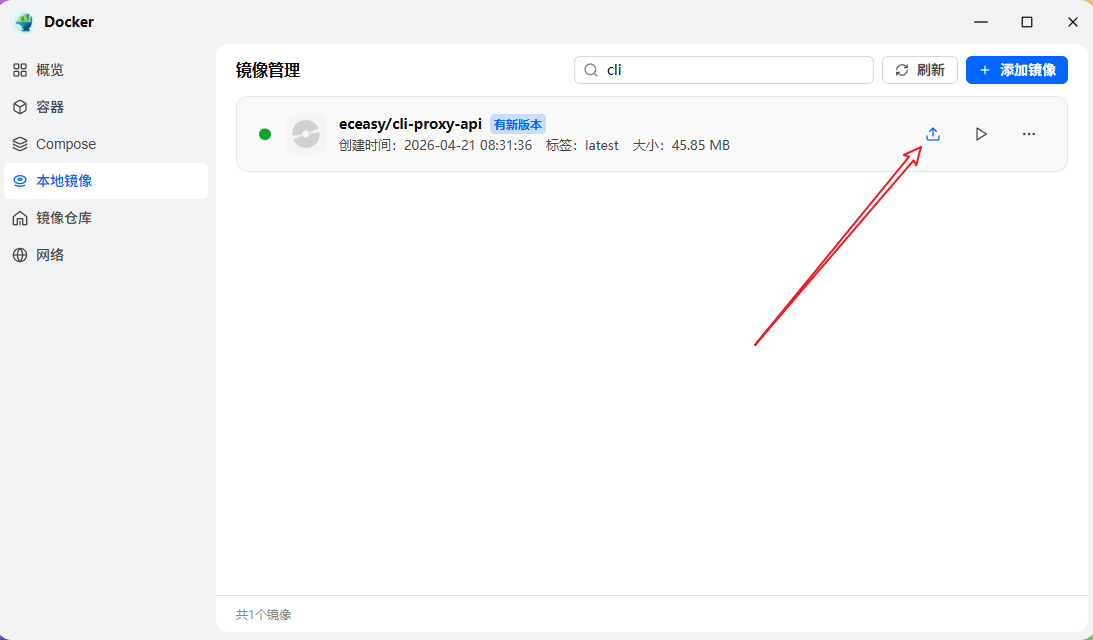Click the 镜像仓库 house icon
The width and height of the screenshot is (1093, 640).
pyautogui.click(x=20, y=218)
